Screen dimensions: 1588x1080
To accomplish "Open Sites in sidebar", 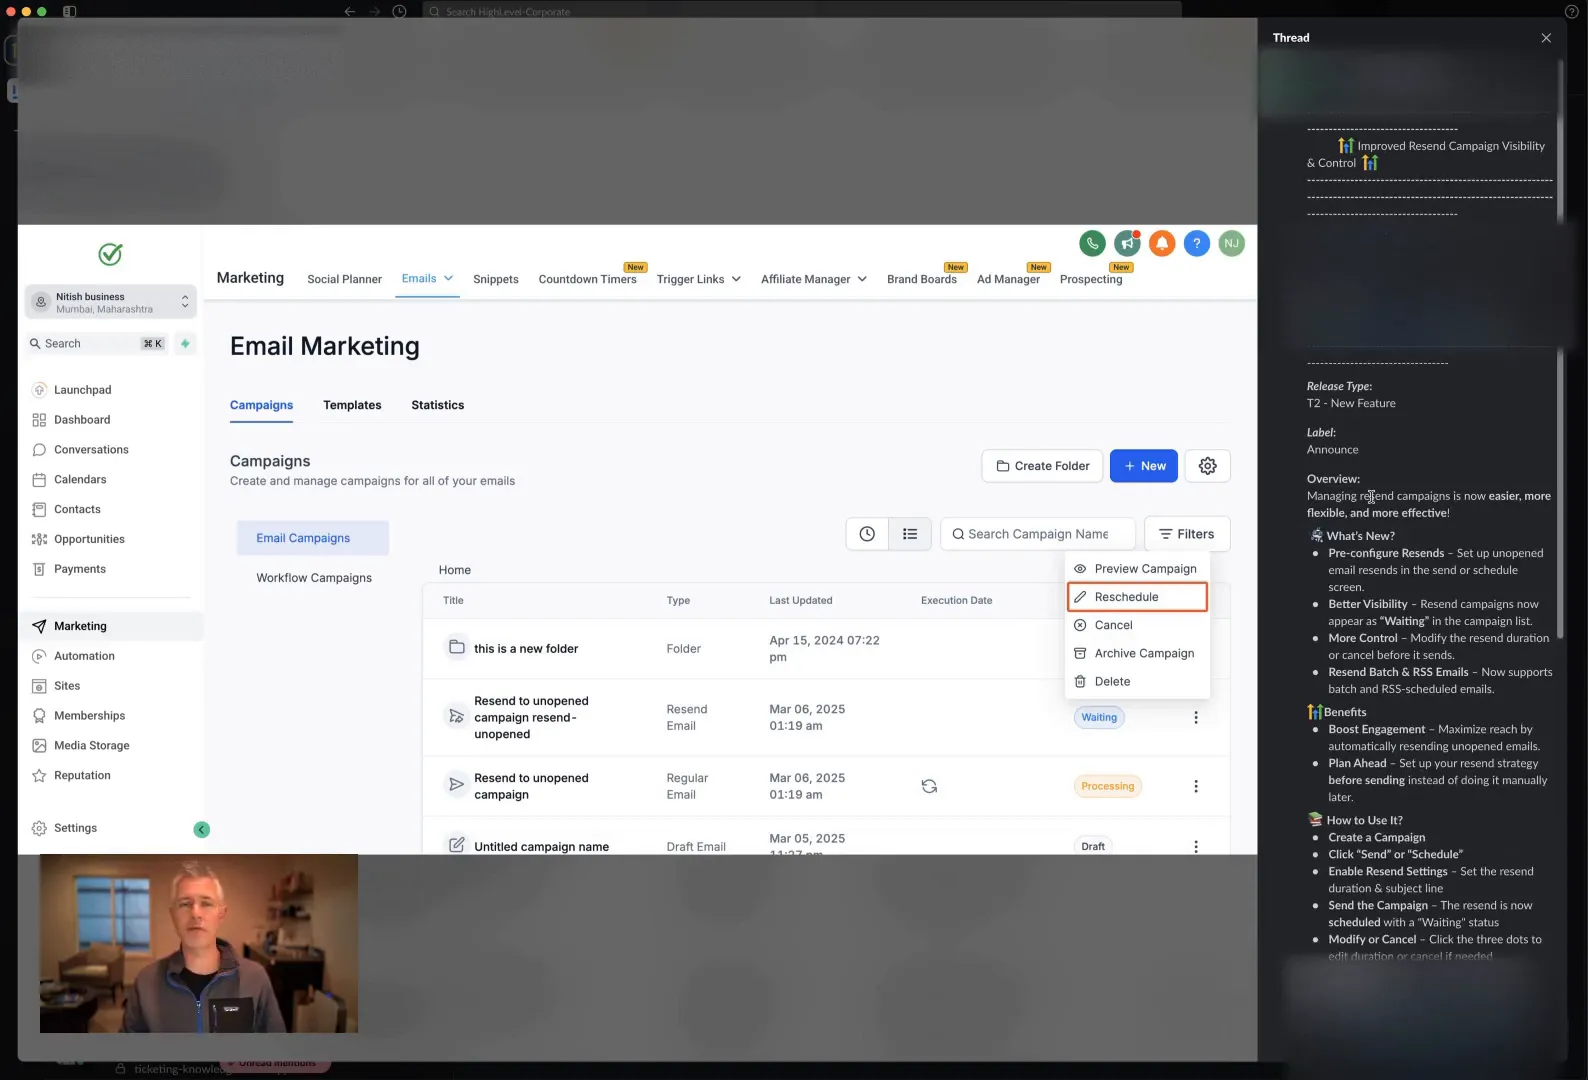I will 66,686.
